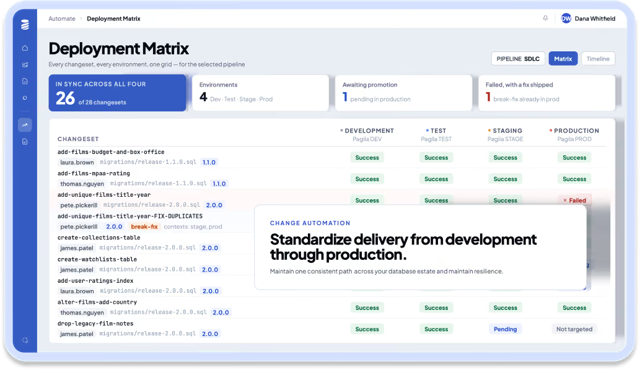The width and height of the screenshot is (640, 370).
Task: Open notifications bell icon
Action: coord(545,18)
